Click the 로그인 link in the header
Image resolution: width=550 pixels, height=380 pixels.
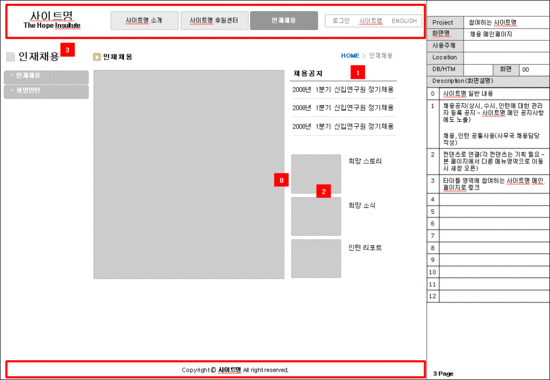click(x=341, y=21)
